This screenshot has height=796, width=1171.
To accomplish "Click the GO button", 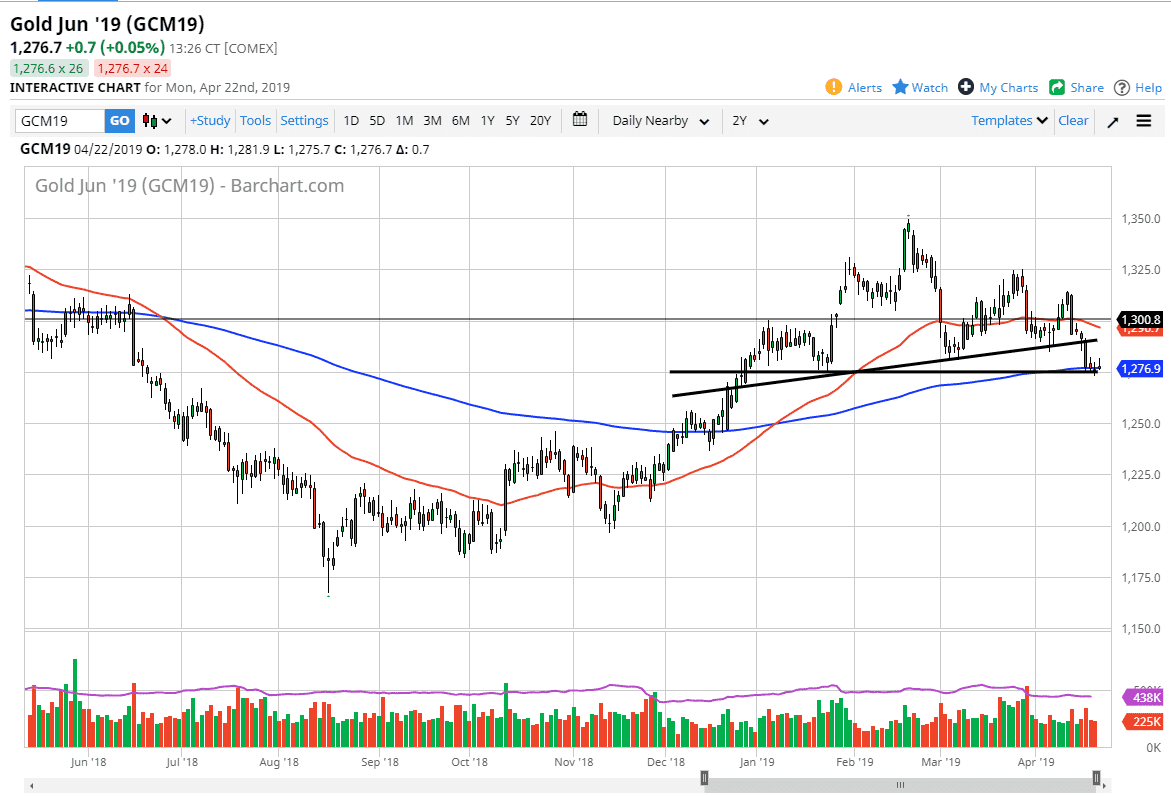I will point(119,119).
